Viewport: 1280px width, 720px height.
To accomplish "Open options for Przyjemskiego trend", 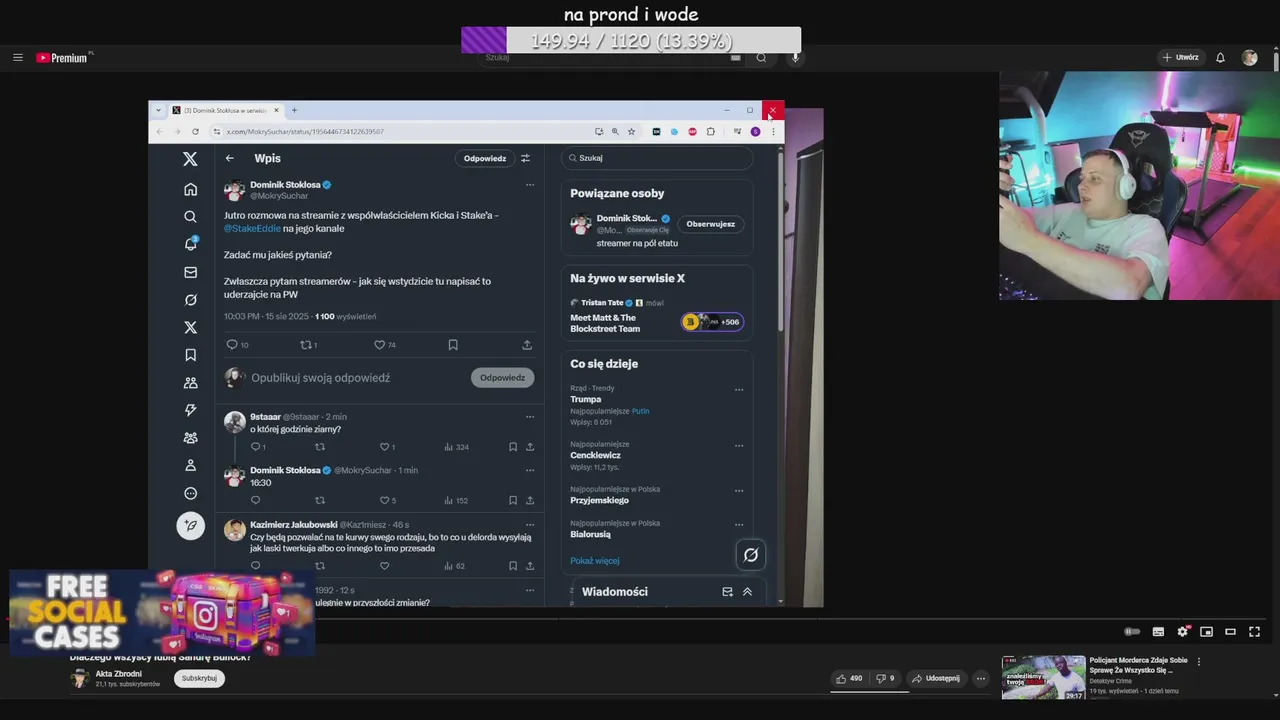I will (739, 491).
